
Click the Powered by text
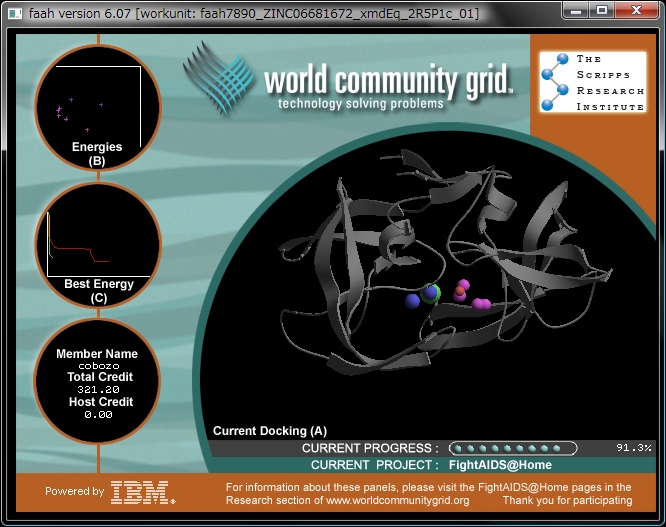point(75,492)
